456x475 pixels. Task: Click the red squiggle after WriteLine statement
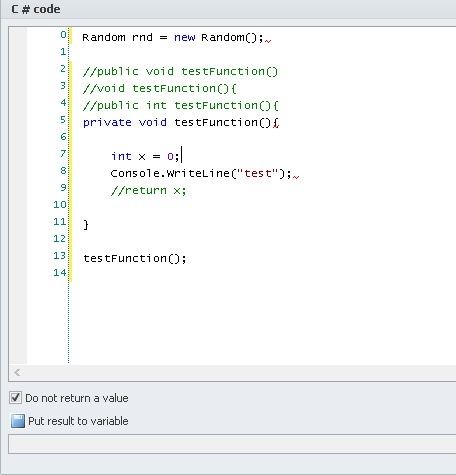coord(296,177)
